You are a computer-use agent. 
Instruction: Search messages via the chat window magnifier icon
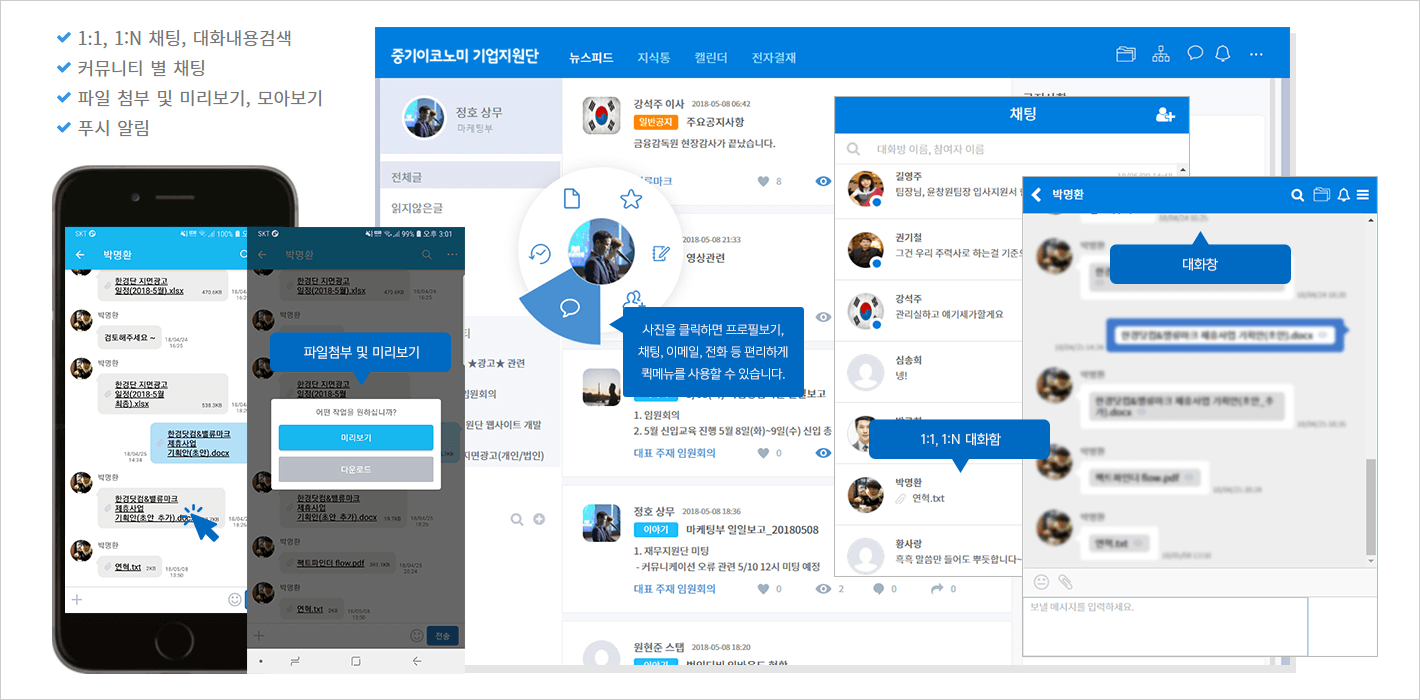[1298, 195]
